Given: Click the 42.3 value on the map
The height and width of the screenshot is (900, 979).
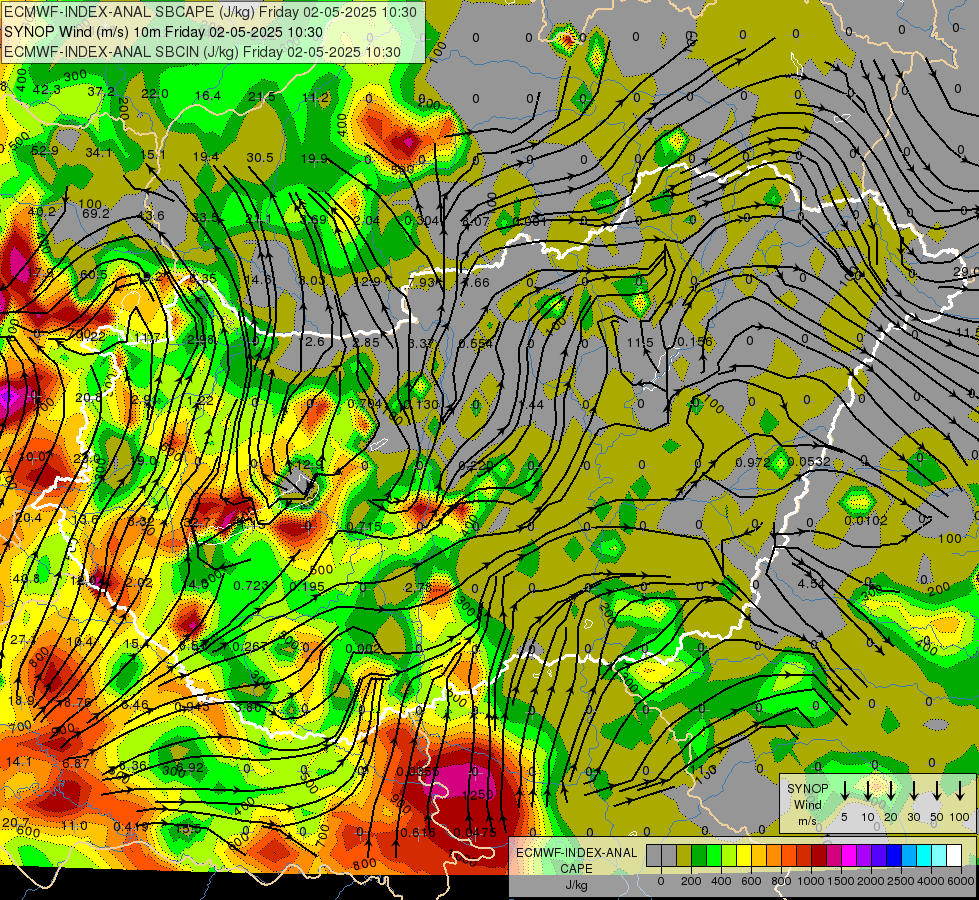Looking at the screenshot, I should pyautogui.click(x=47, y=89).
